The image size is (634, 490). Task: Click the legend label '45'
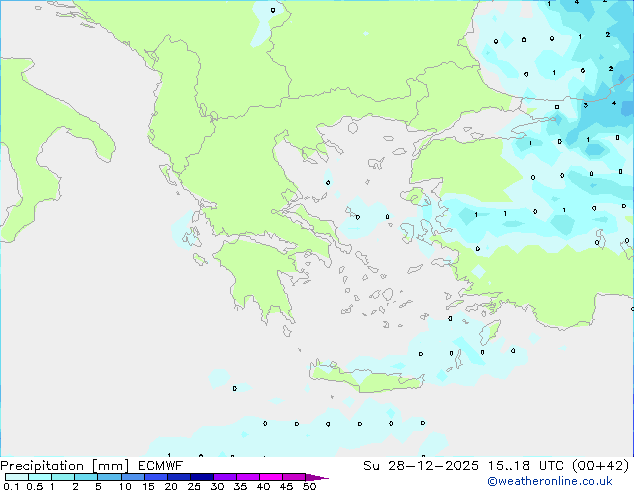[x=286, y=486]
